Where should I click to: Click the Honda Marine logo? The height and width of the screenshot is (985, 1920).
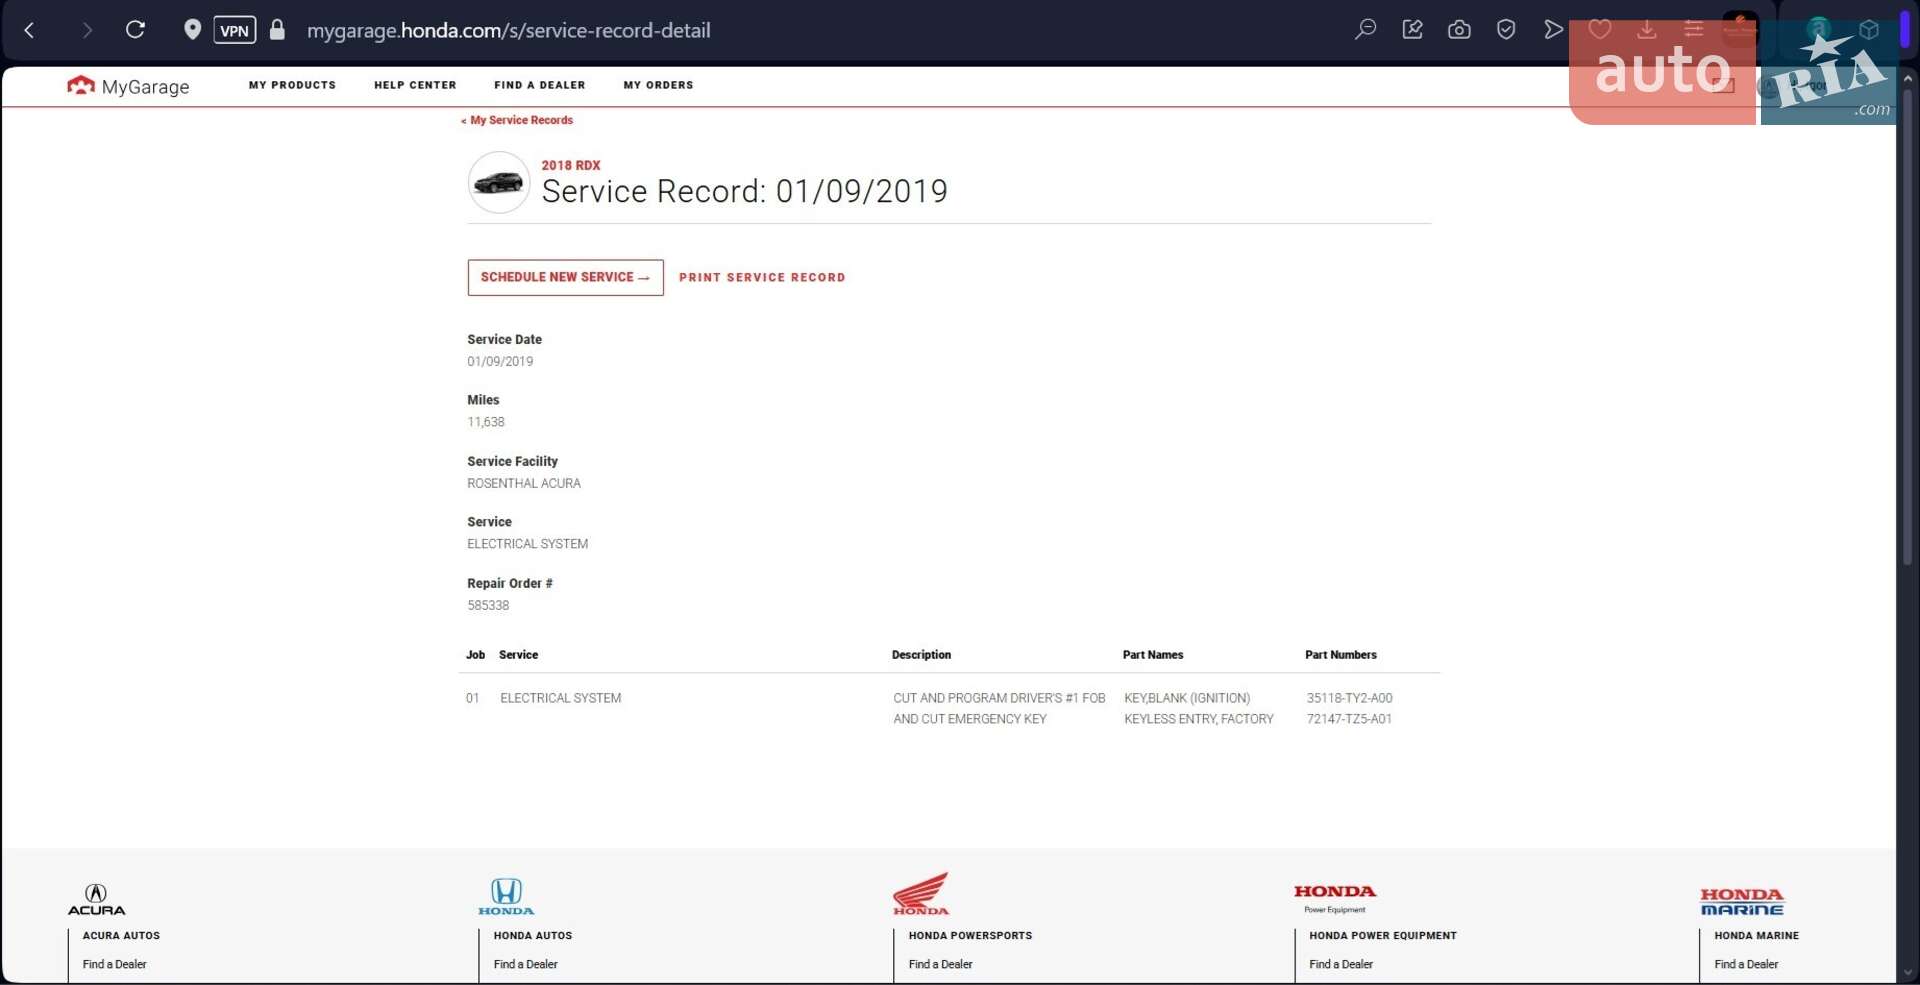tap(1742, 902)
